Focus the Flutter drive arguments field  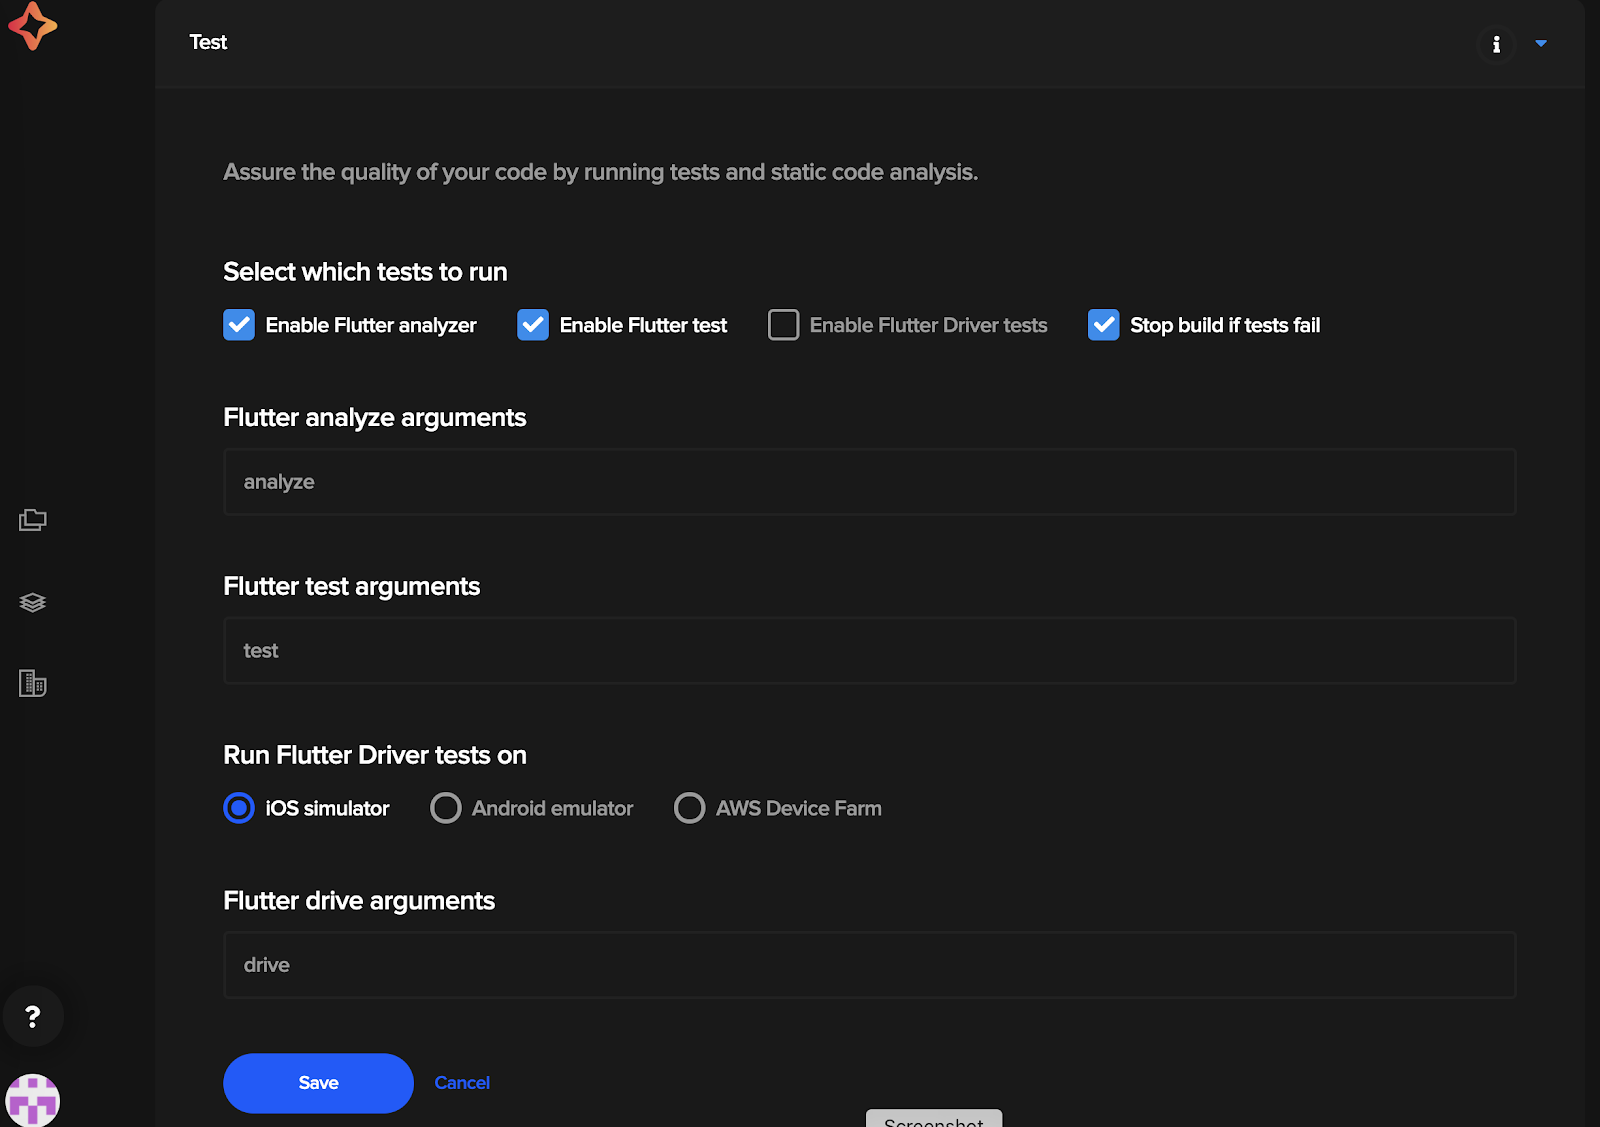[x=869, y=965]
